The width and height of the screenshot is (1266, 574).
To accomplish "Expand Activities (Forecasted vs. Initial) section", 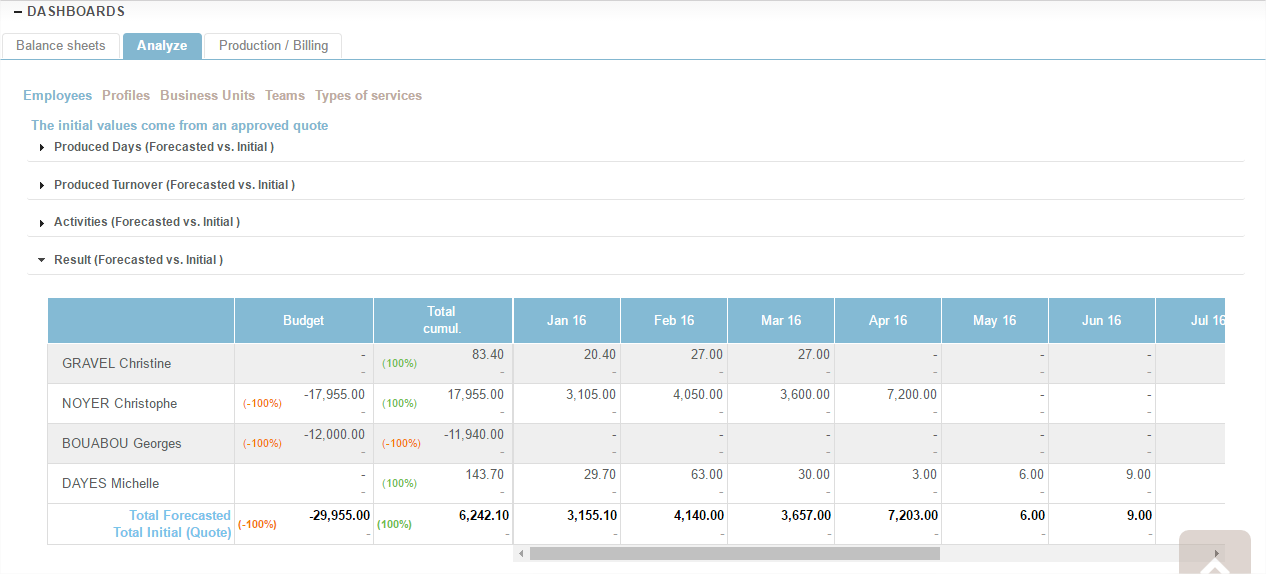I will pyautogui.click(x=146, y=222).
